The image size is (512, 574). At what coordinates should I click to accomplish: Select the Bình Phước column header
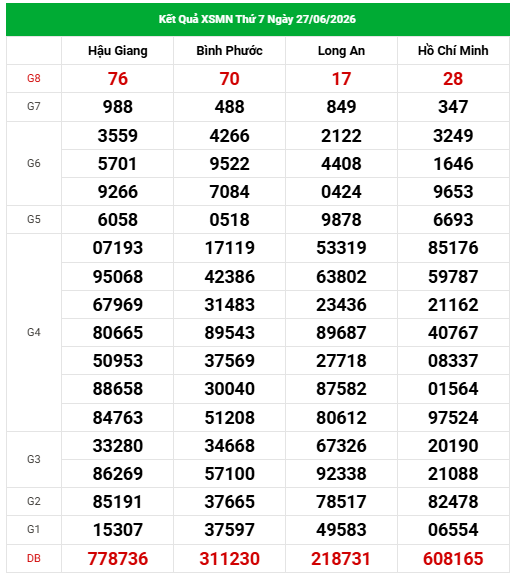click(229, 51)
